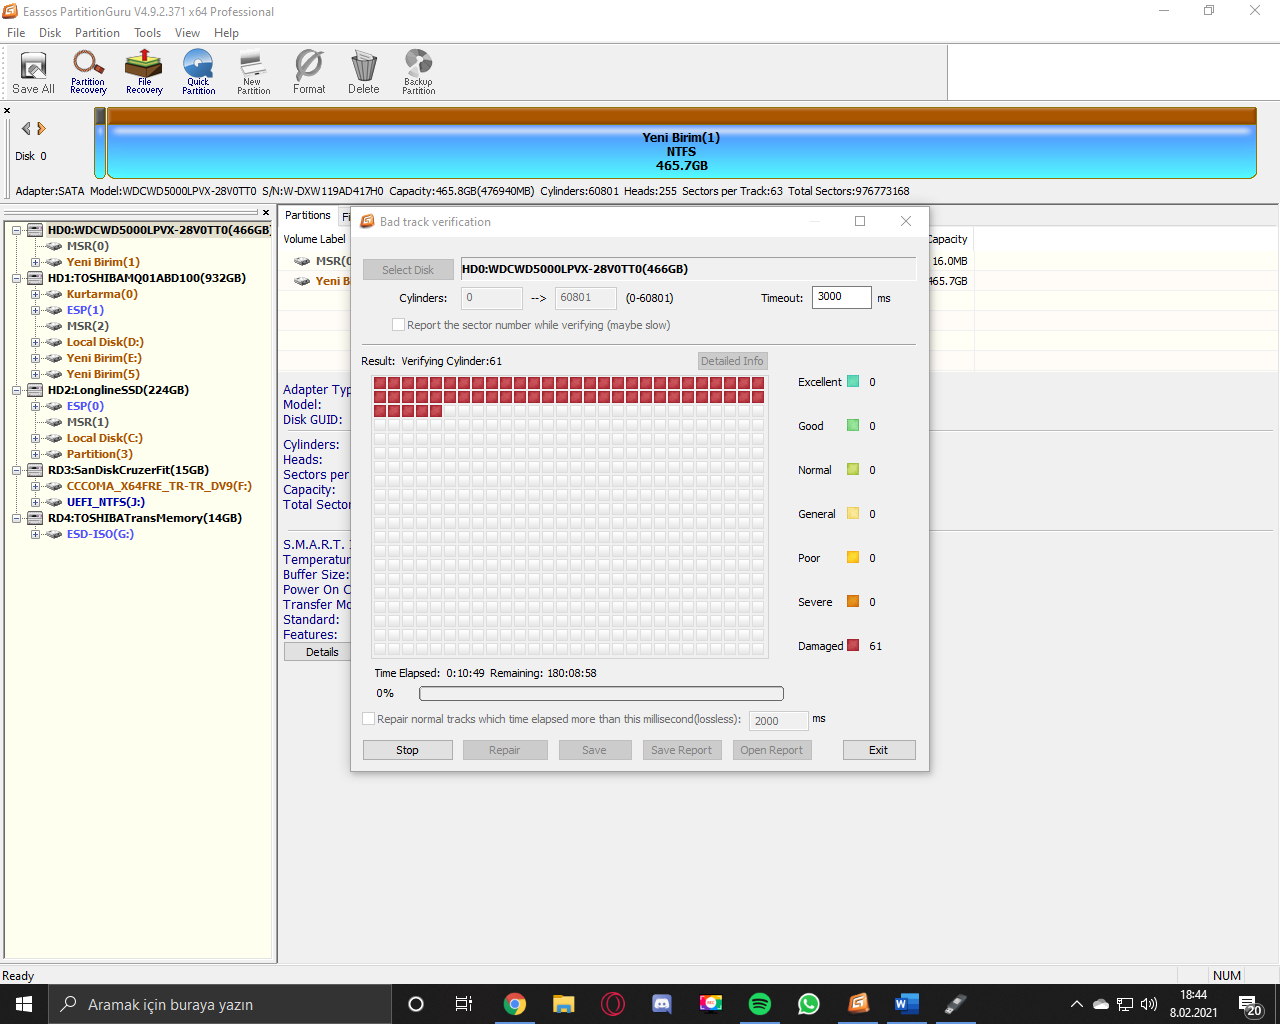Image resolution: width=1280 pixels, height=1024 pixels.
Task: Collapse the HD1:TOSHIBAMQ01ABD100 tree node
Action: point(17,278)
